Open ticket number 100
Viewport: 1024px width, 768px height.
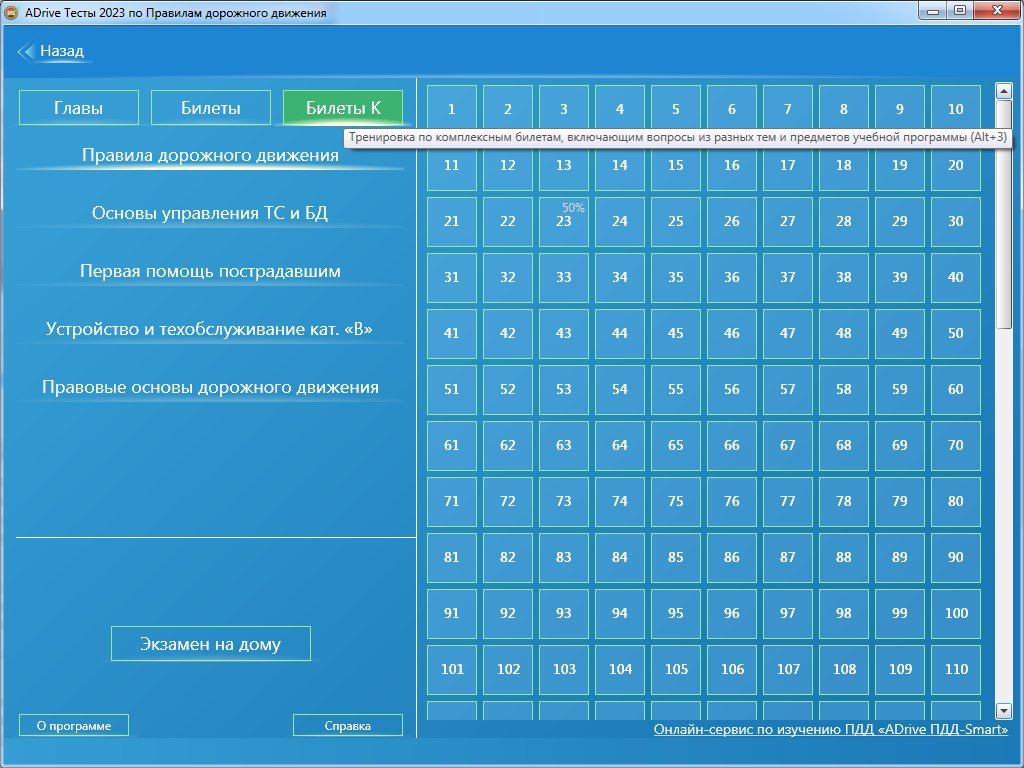[x=956, y=613]
